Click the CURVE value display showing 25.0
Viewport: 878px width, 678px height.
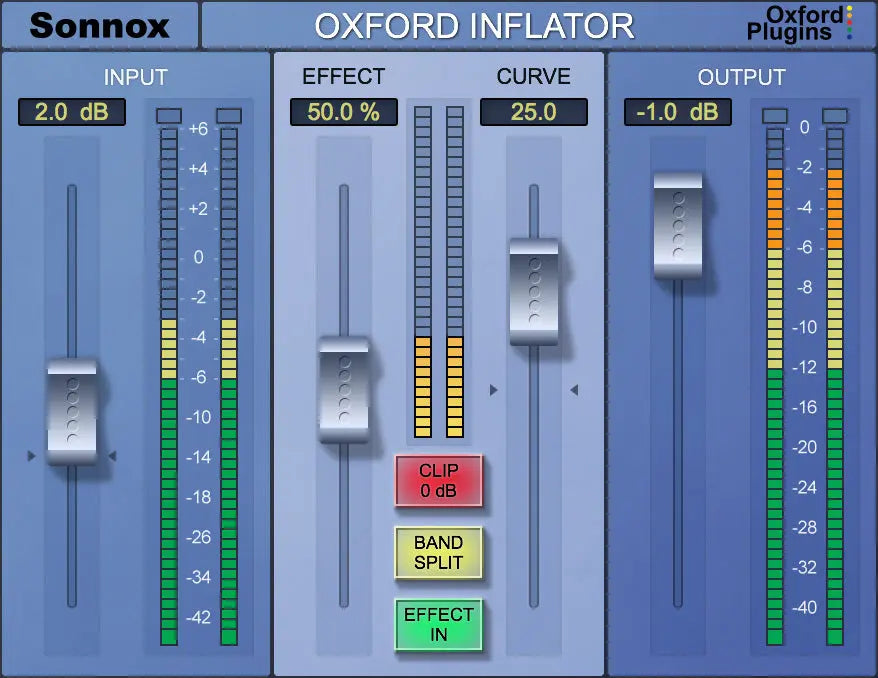pos(535,112)
